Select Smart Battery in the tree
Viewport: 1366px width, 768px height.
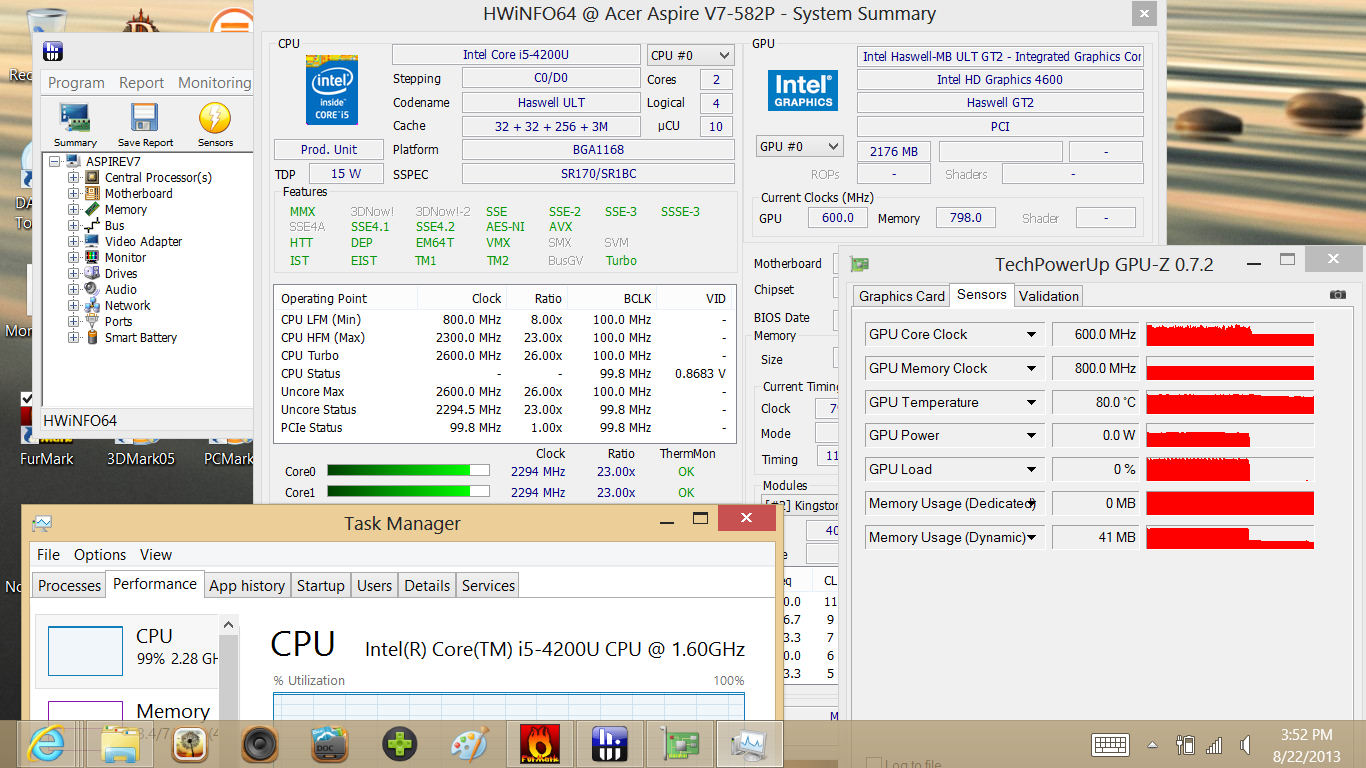point(141,338)
